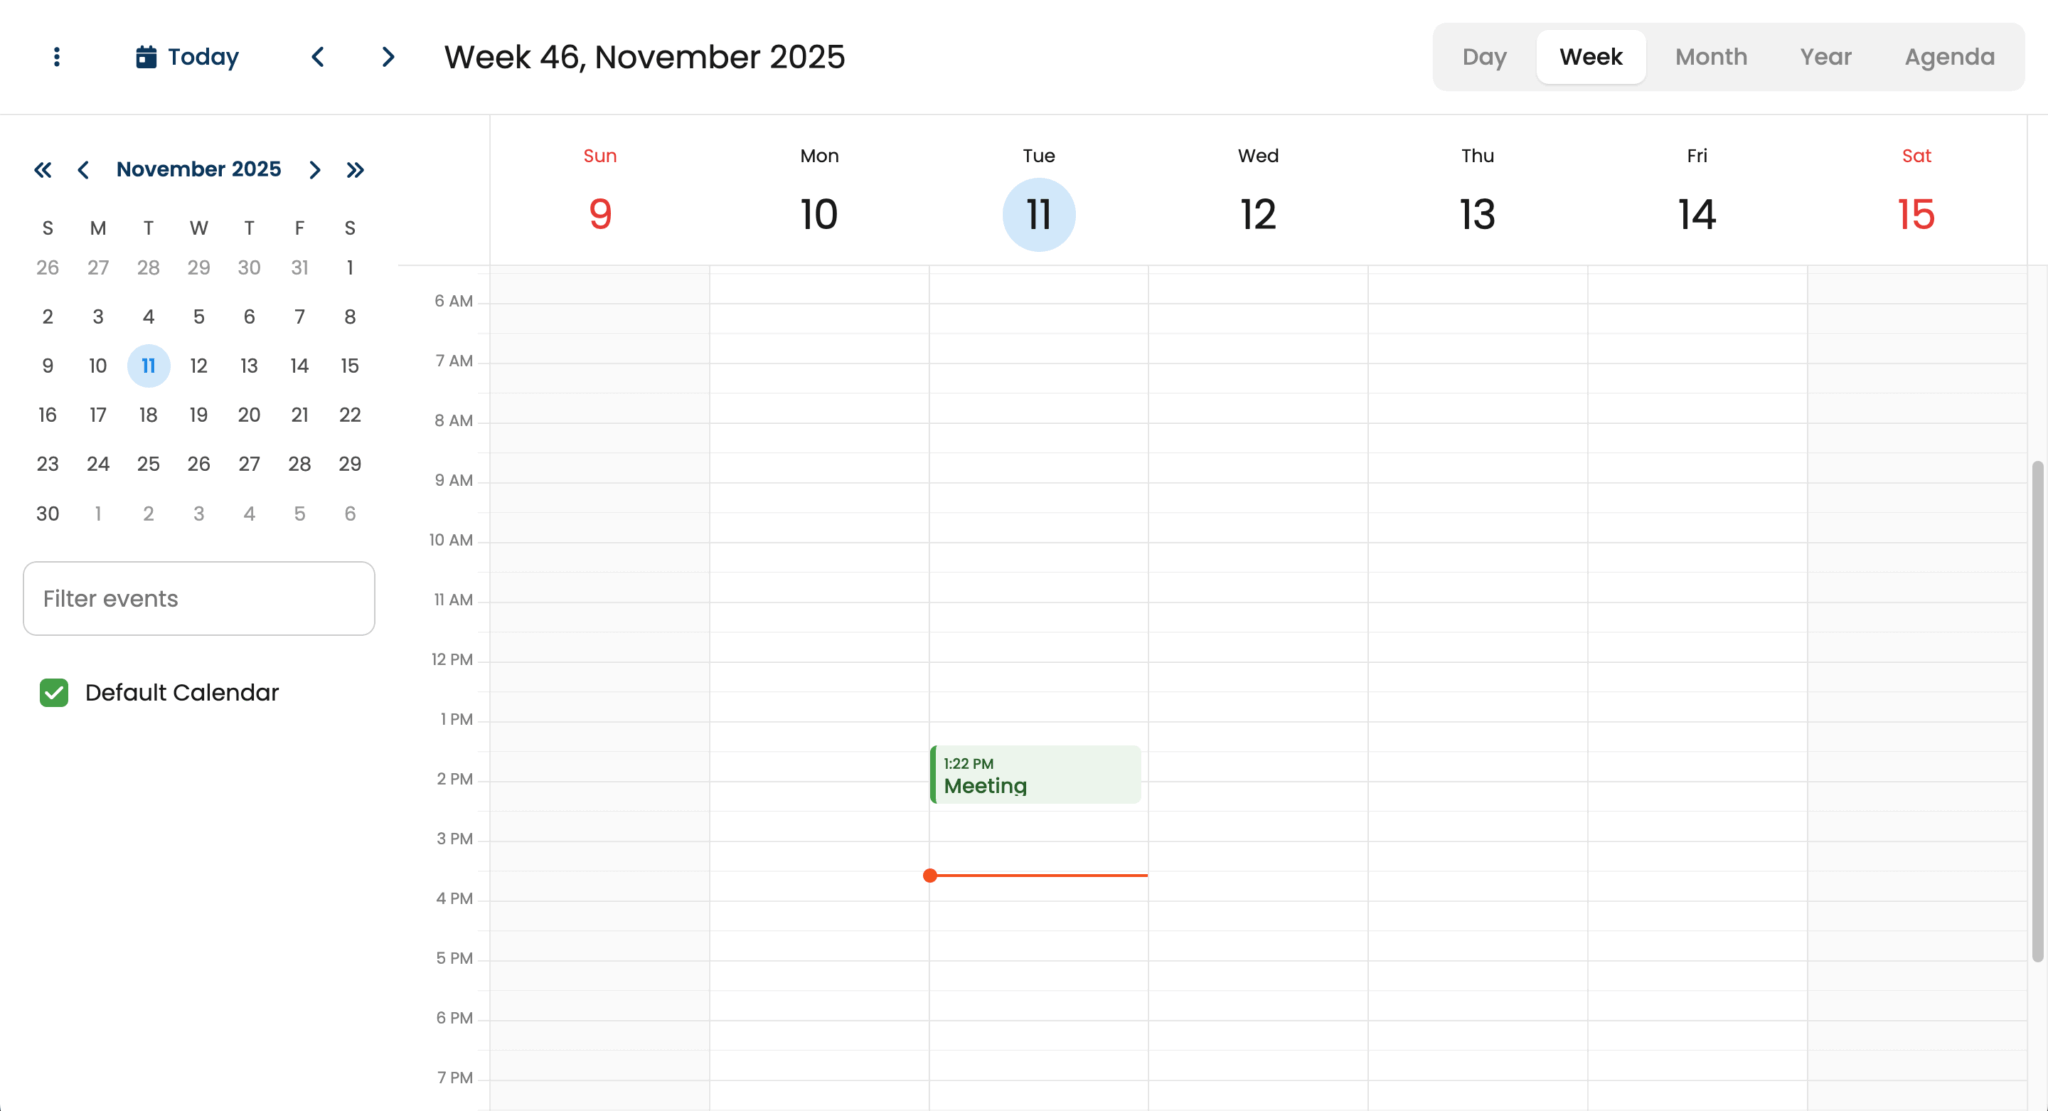The height and width of the screenshot is (1111, 2048).
Task: Click the current time marker dot
Action: (x=930, y=876)
